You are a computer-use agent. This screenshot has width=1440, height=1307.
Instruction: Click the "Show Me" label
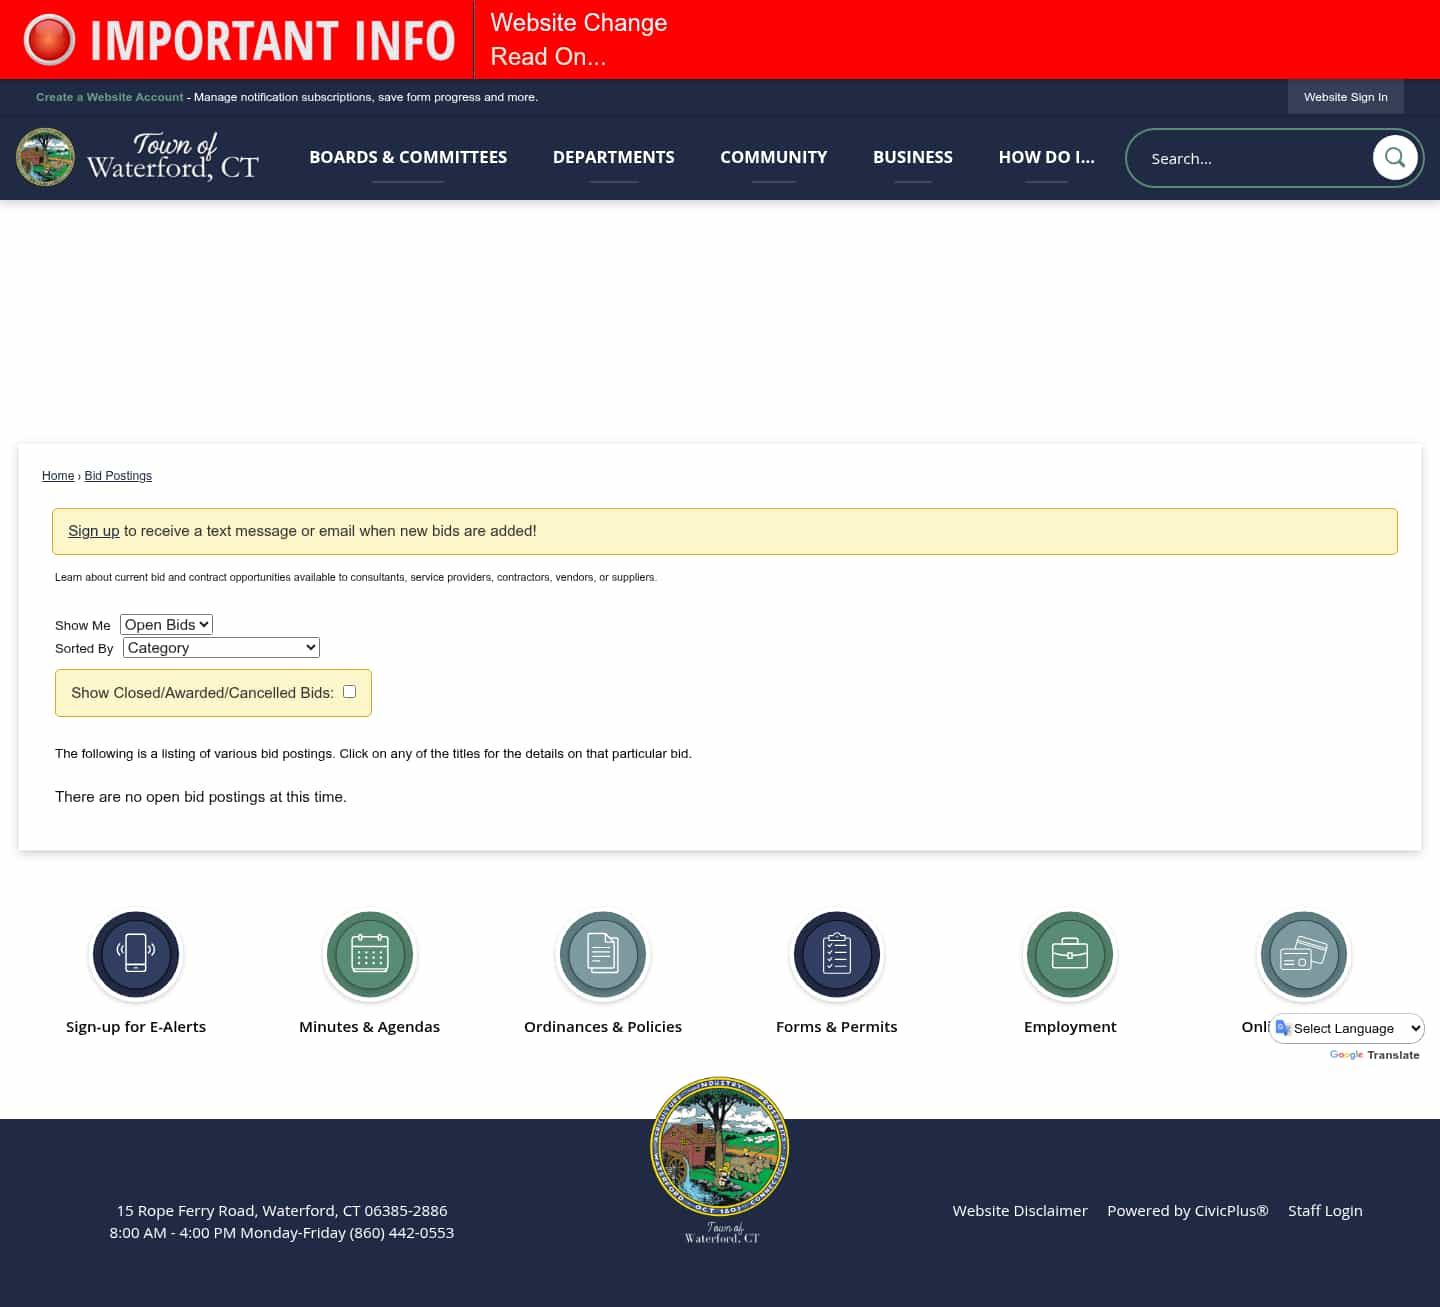(x=83, y=625)
